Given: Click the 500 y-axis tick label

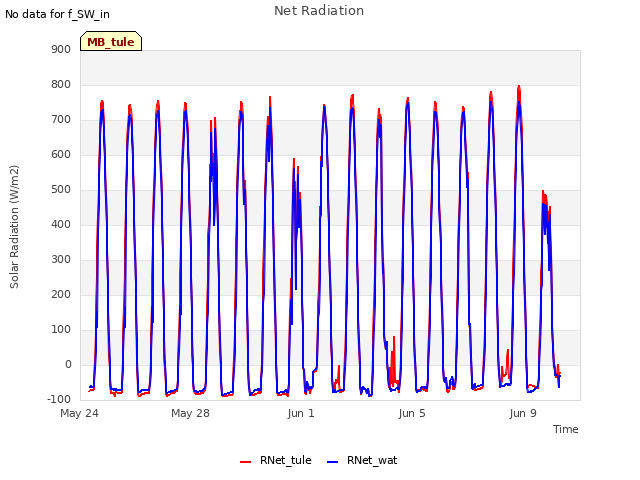Looking at the screenshot, I should [x=61, y=190].
